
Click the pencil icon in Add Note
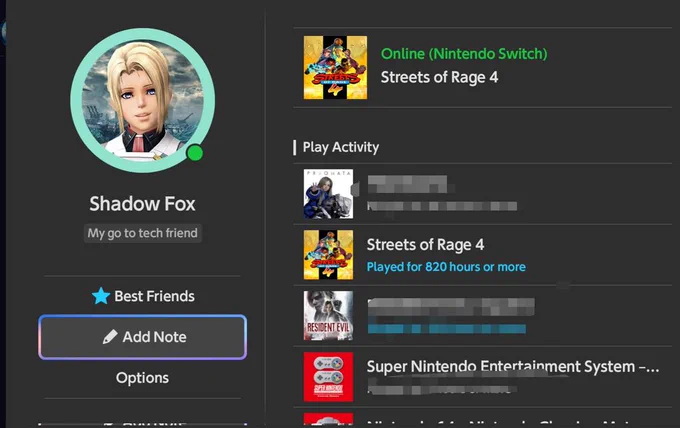tap(110, 337)
